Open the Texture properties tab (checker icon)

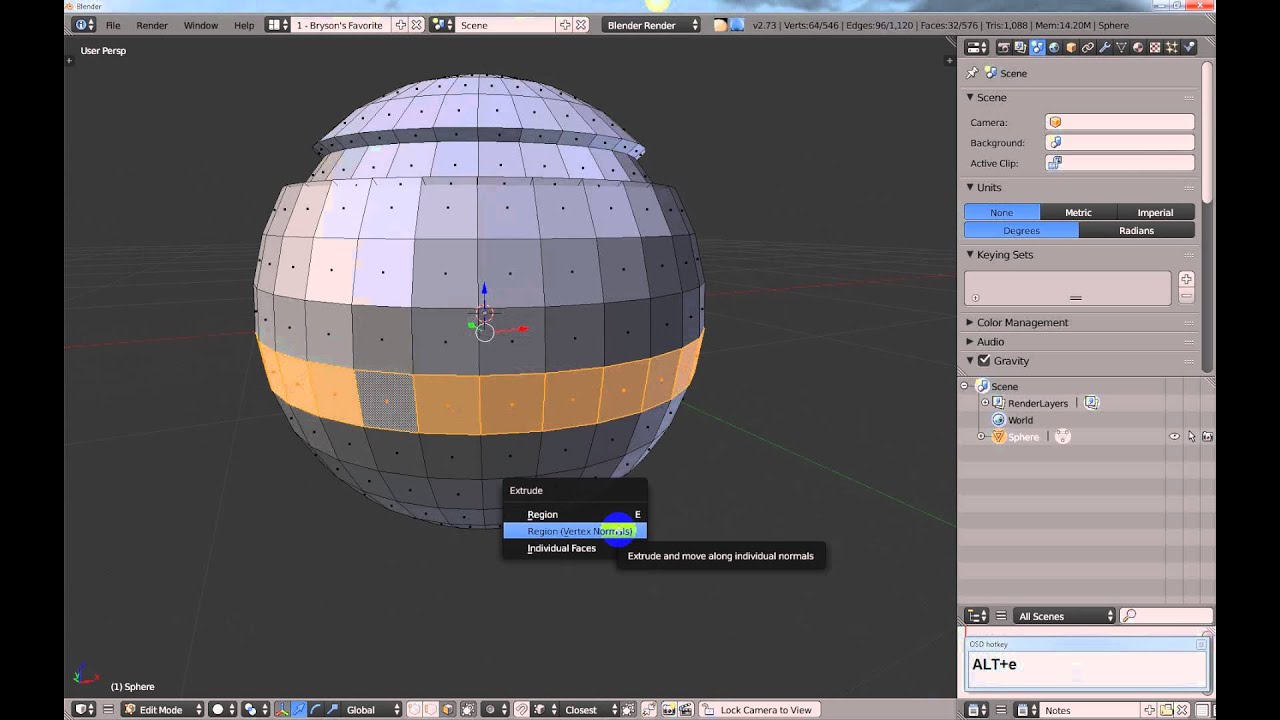click(x=1154, y=47)
